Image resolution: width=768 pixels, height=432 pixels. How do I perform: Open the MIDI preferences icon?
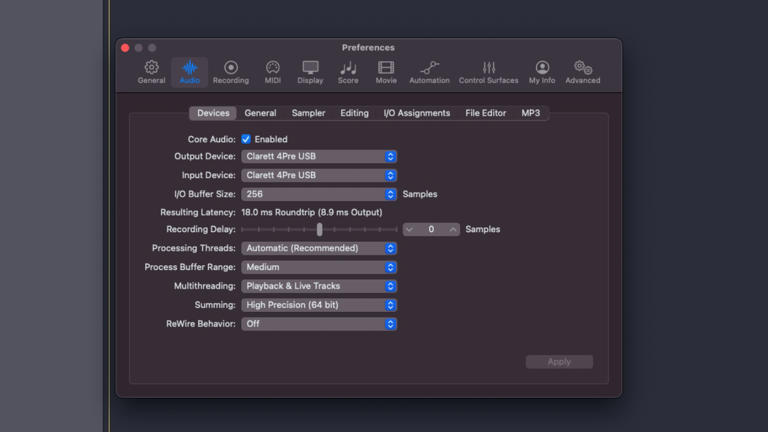pos(272,70)
